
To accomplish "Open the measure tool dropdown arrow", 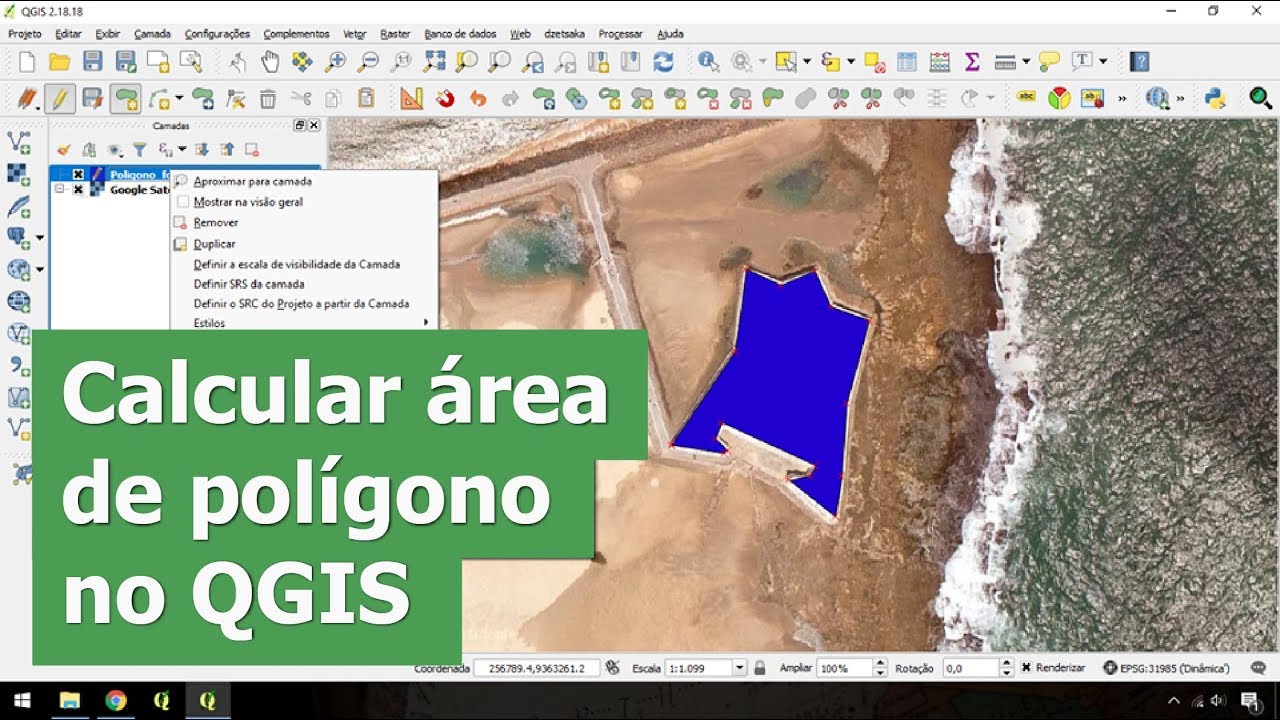I will pos(1026,62).
